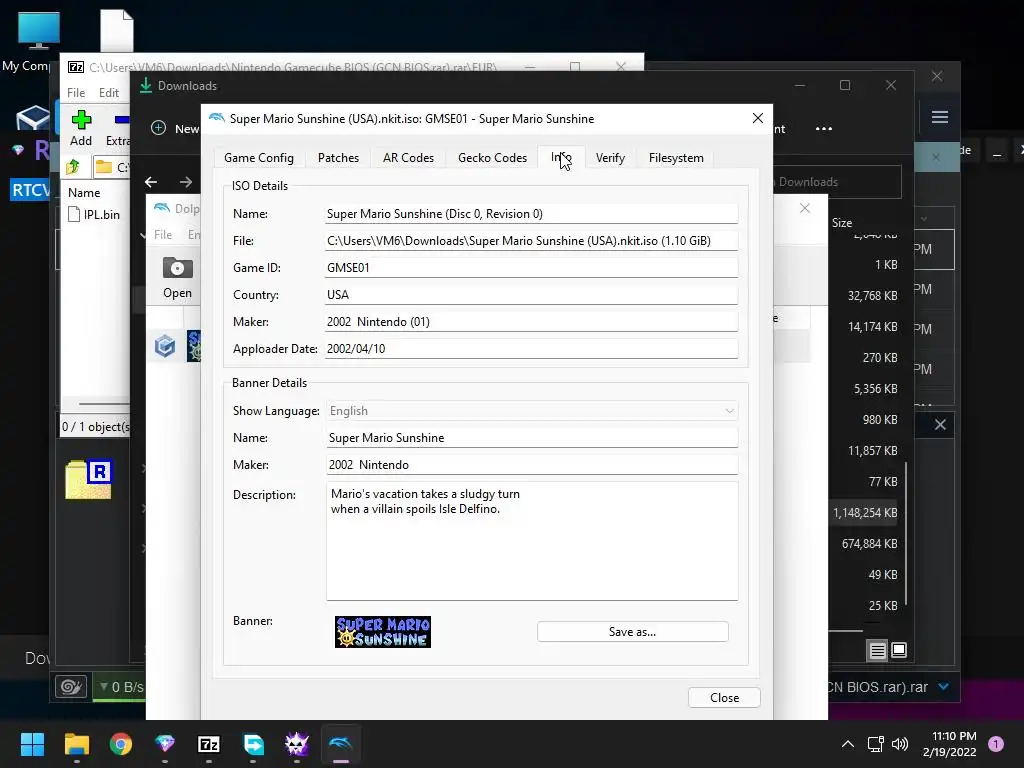Open 7-Zip Edit menu
1024x768 pixels.
pos(108,93)
